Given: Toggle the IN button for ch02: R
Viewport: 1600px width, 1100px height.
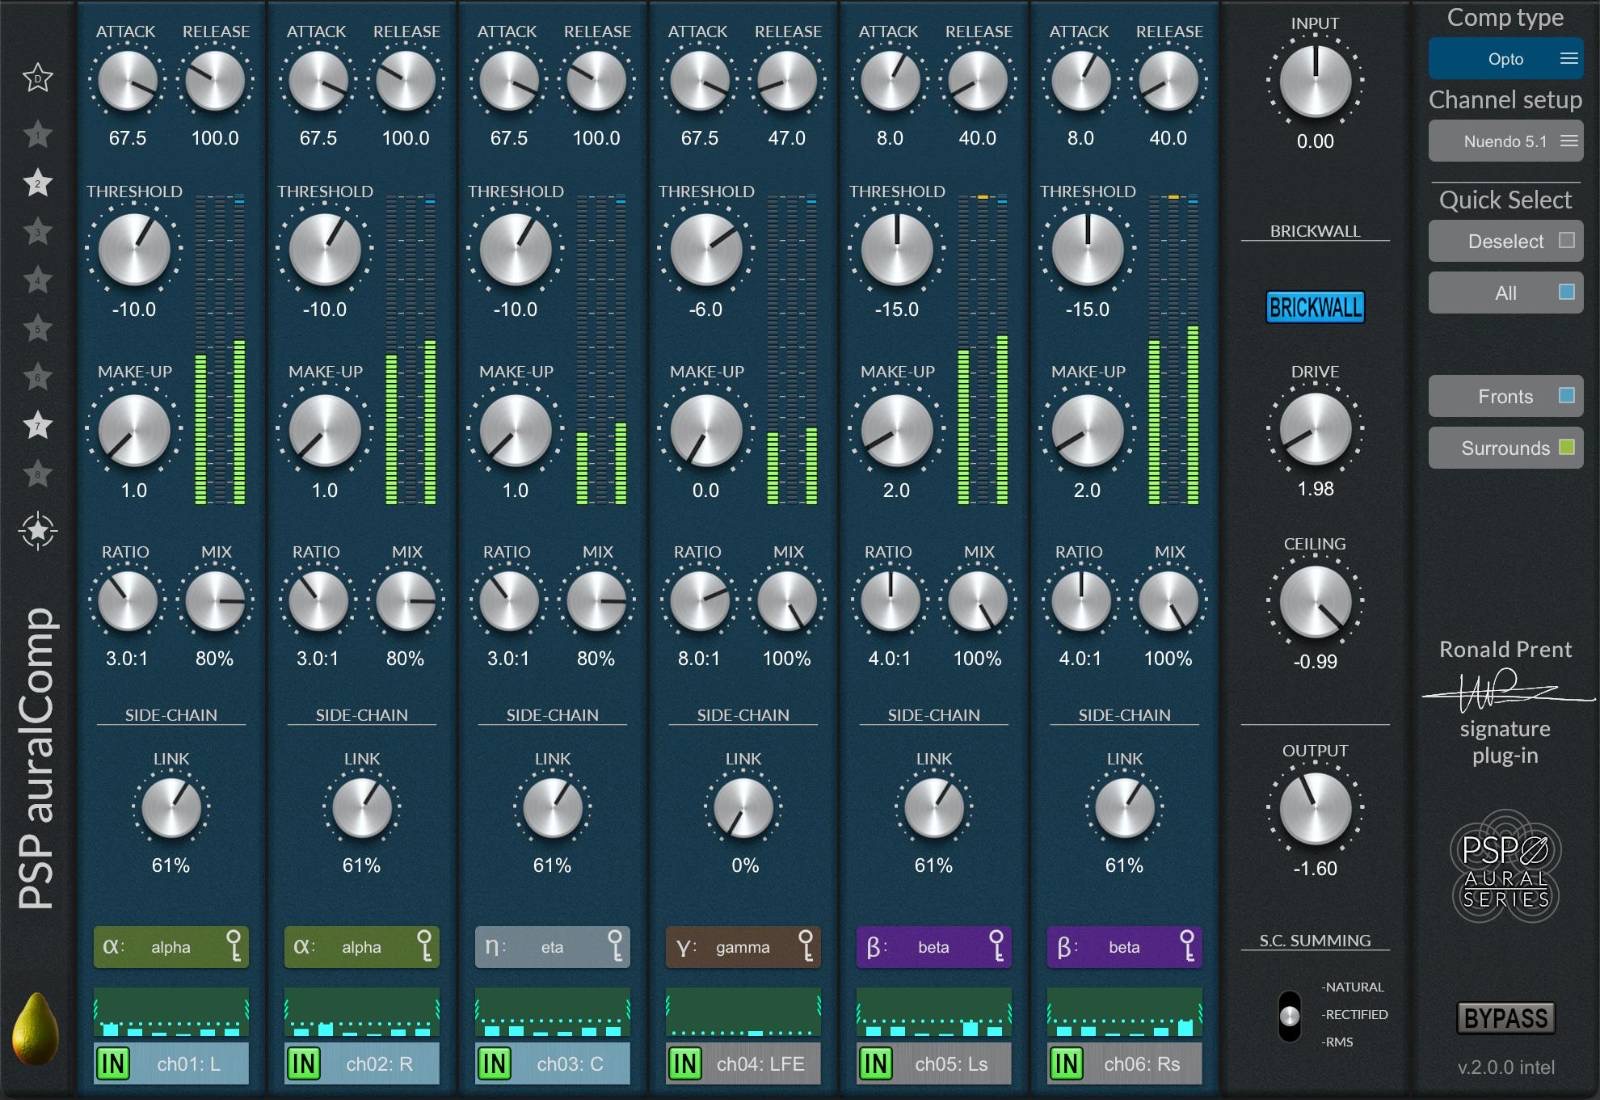Looking at the screenshot, I should pos(304,1064).
